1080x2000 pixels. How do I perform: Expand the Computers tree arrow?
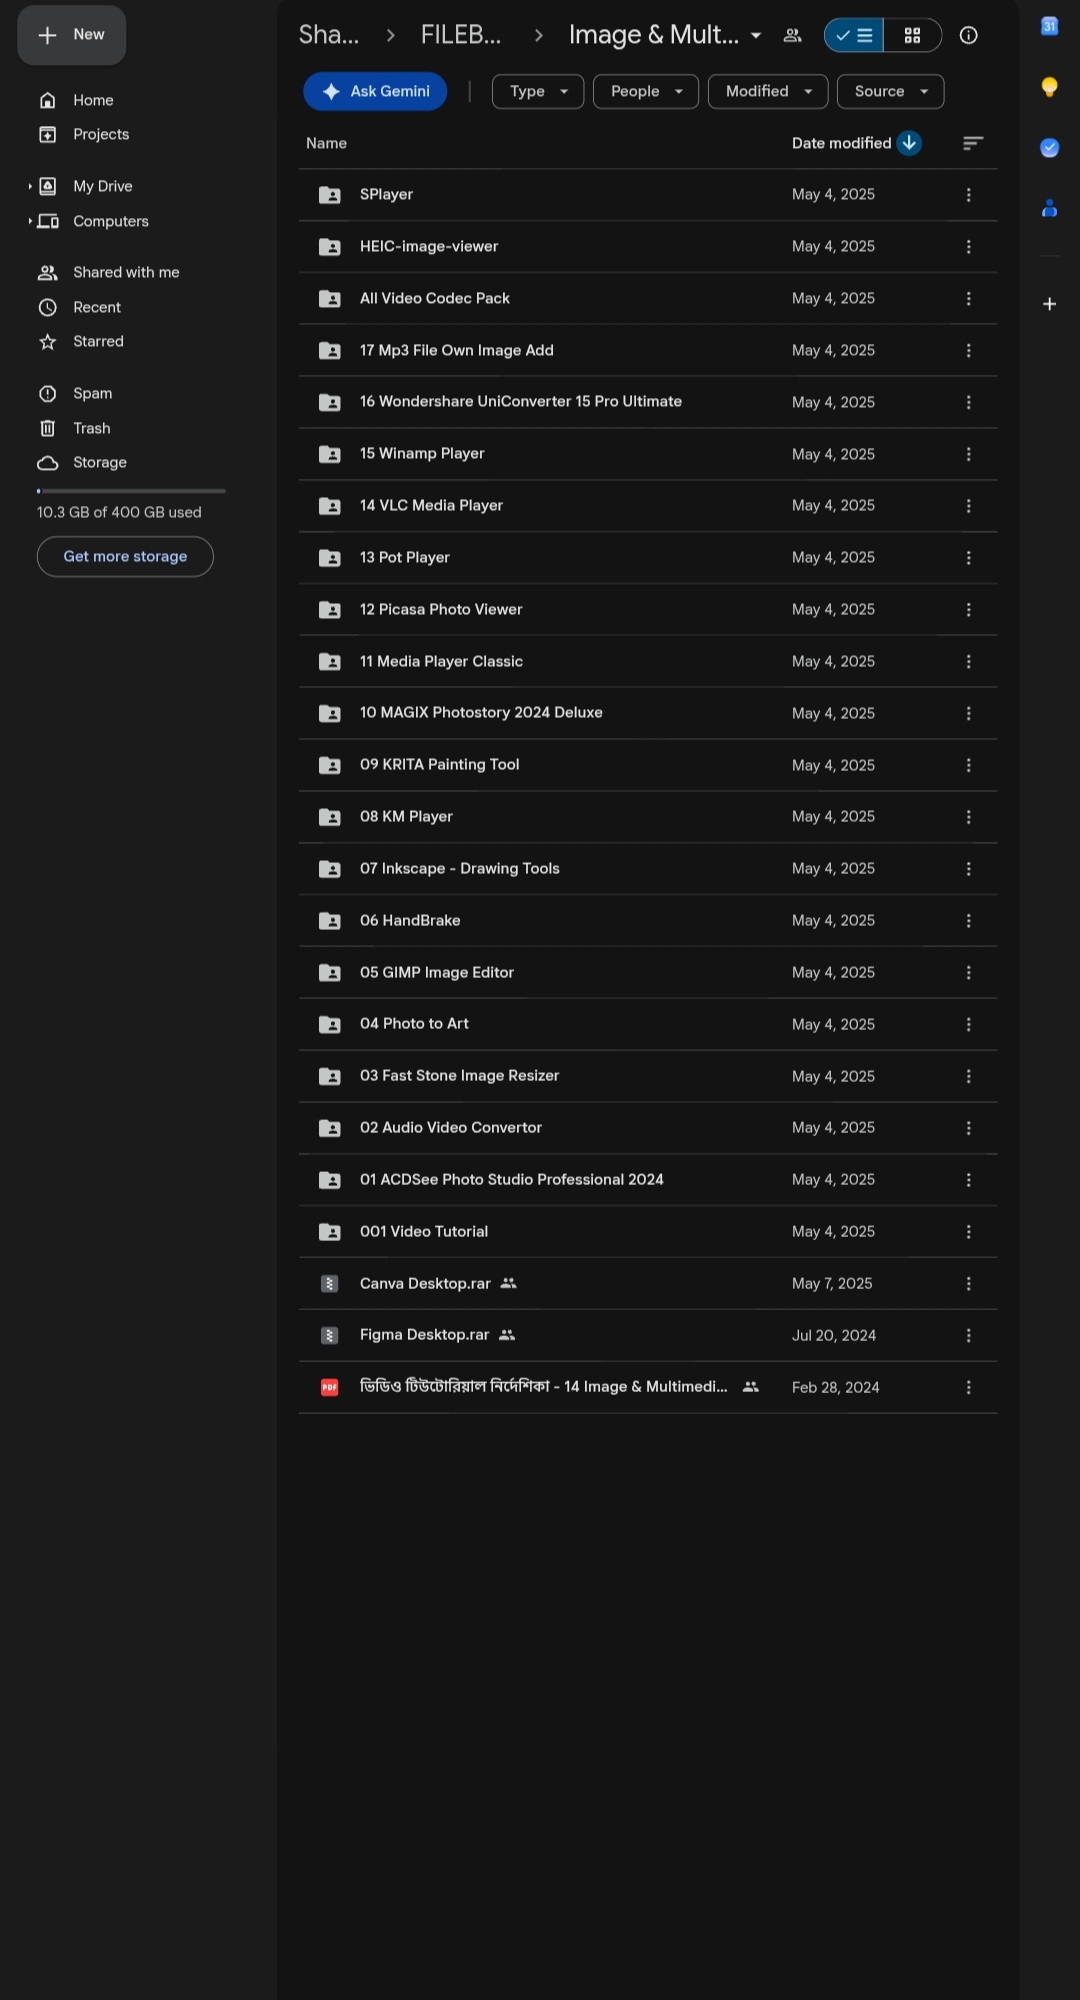(30, 221)
